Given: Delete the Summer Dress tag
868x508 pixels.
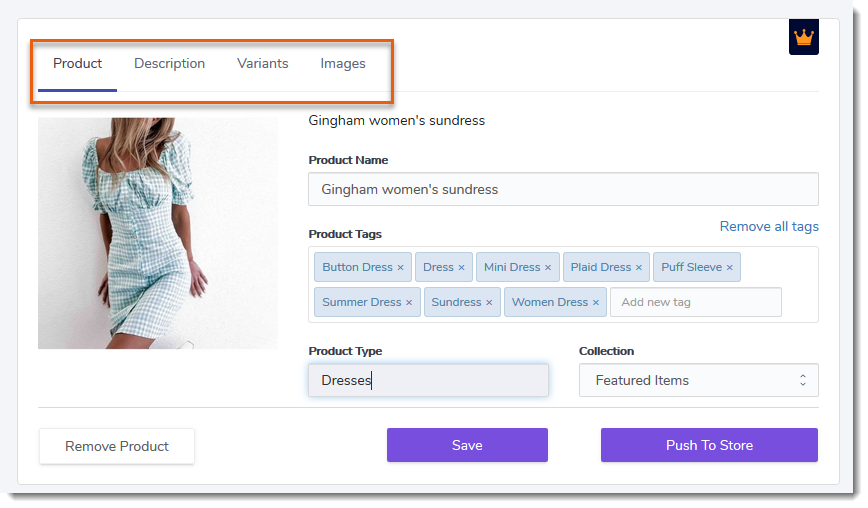Looking at the screenshot, I should coord(409,303).
